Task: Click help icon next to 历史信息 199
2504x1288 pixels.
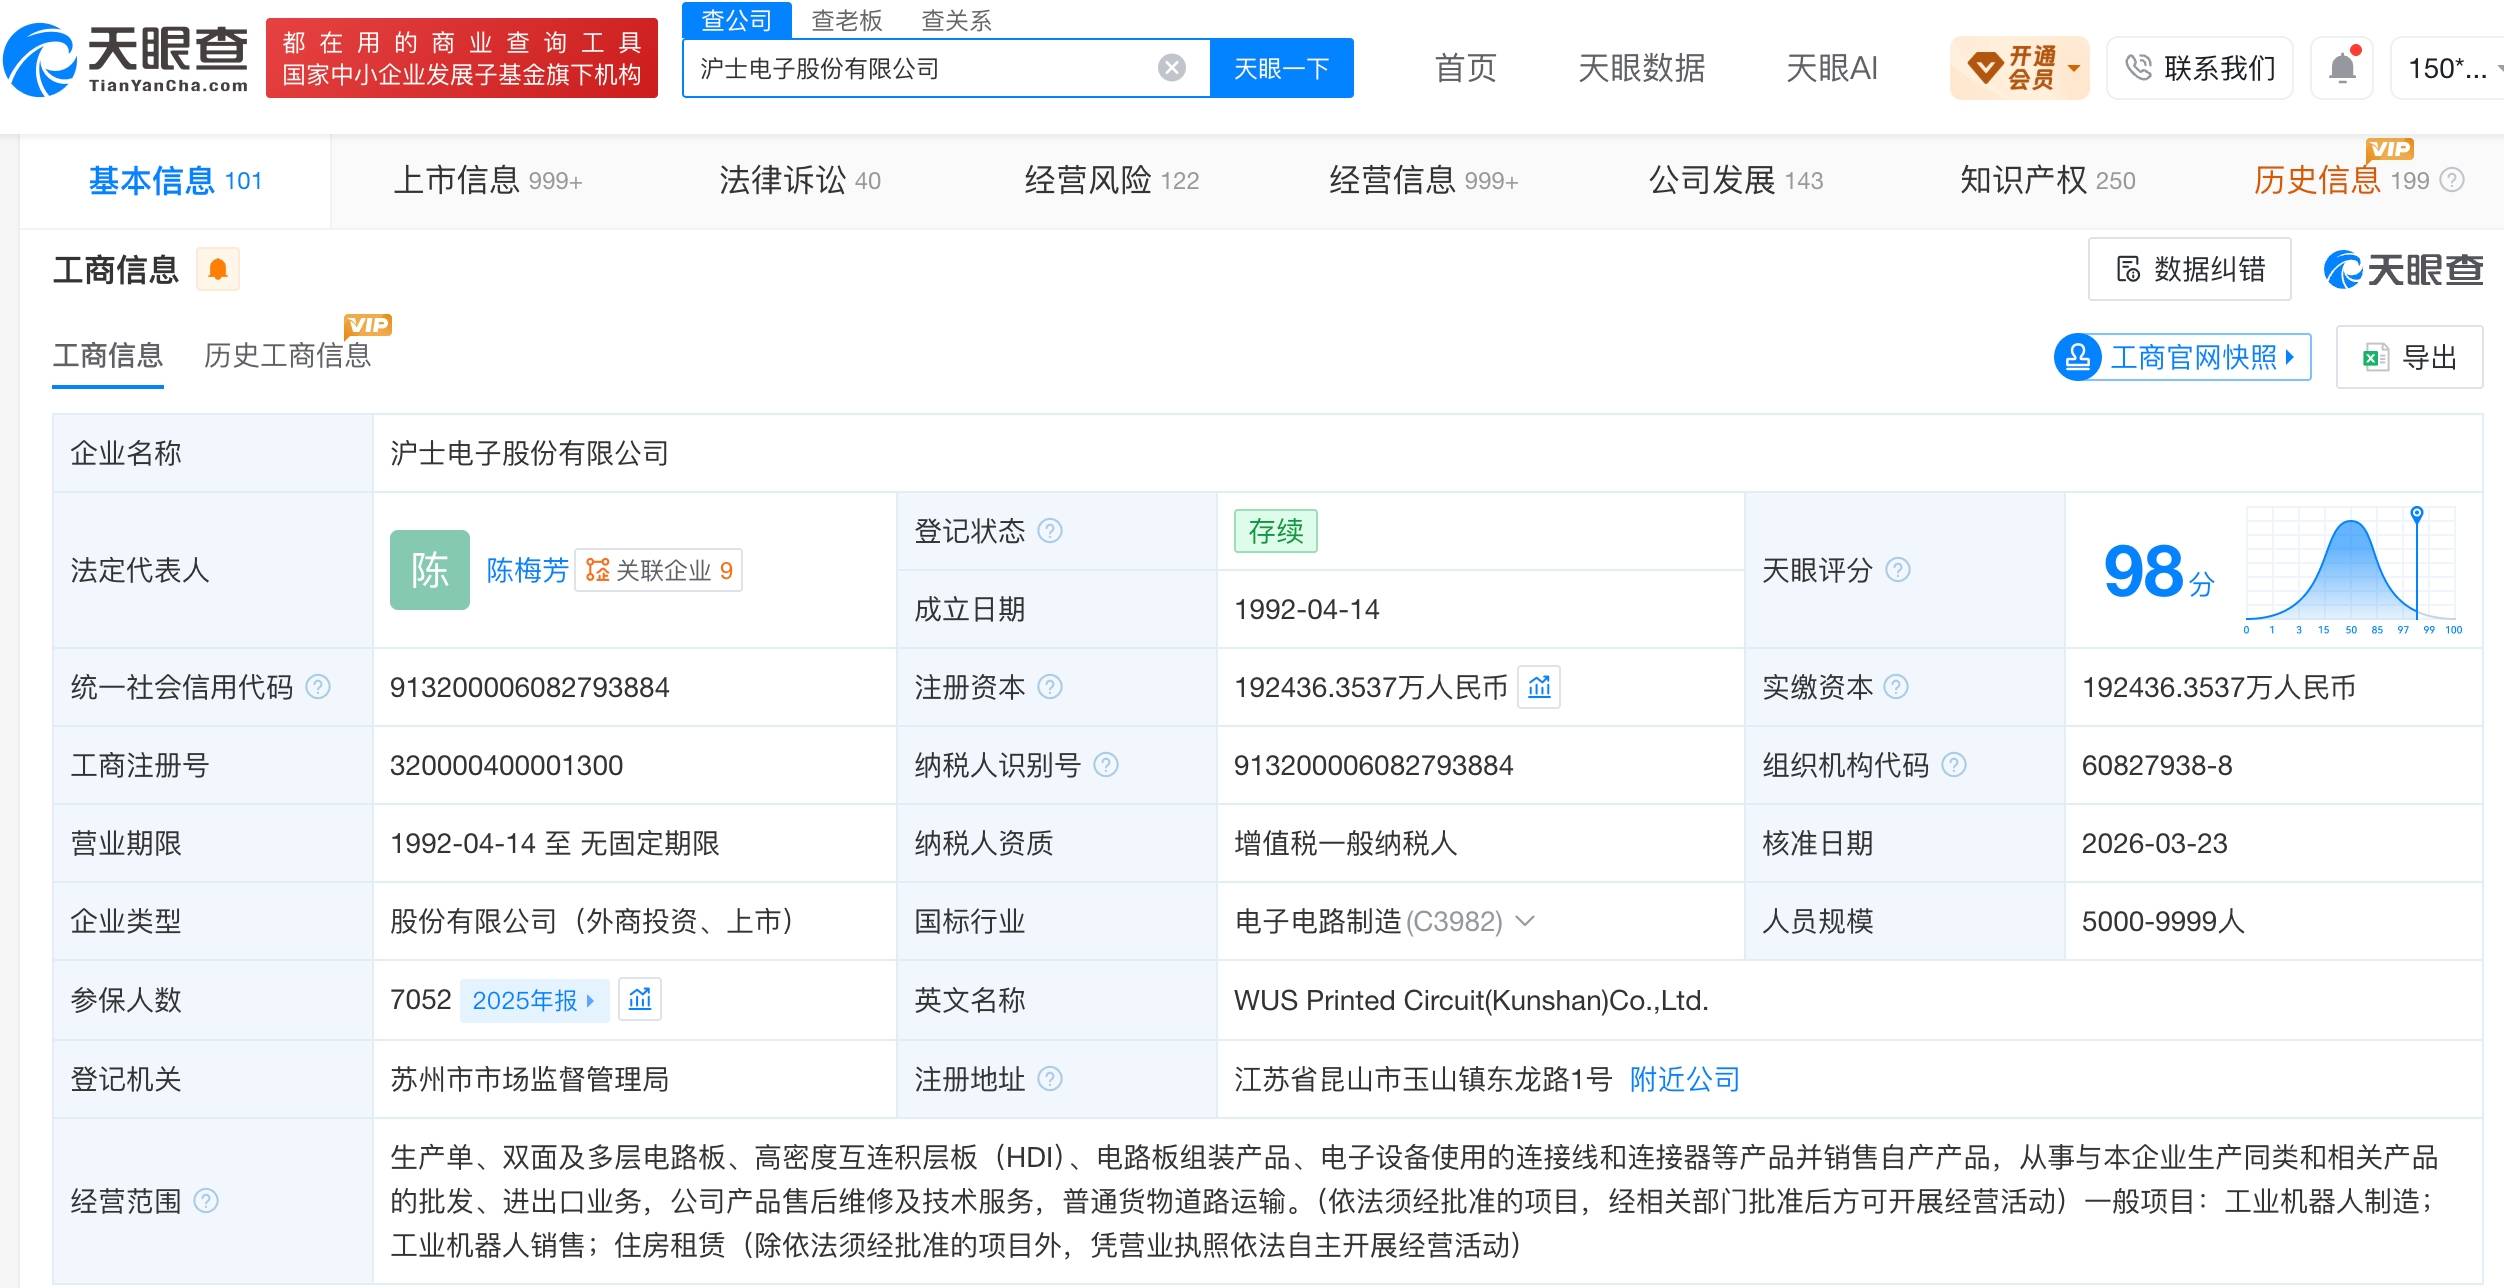Action: pos(2452,180)
